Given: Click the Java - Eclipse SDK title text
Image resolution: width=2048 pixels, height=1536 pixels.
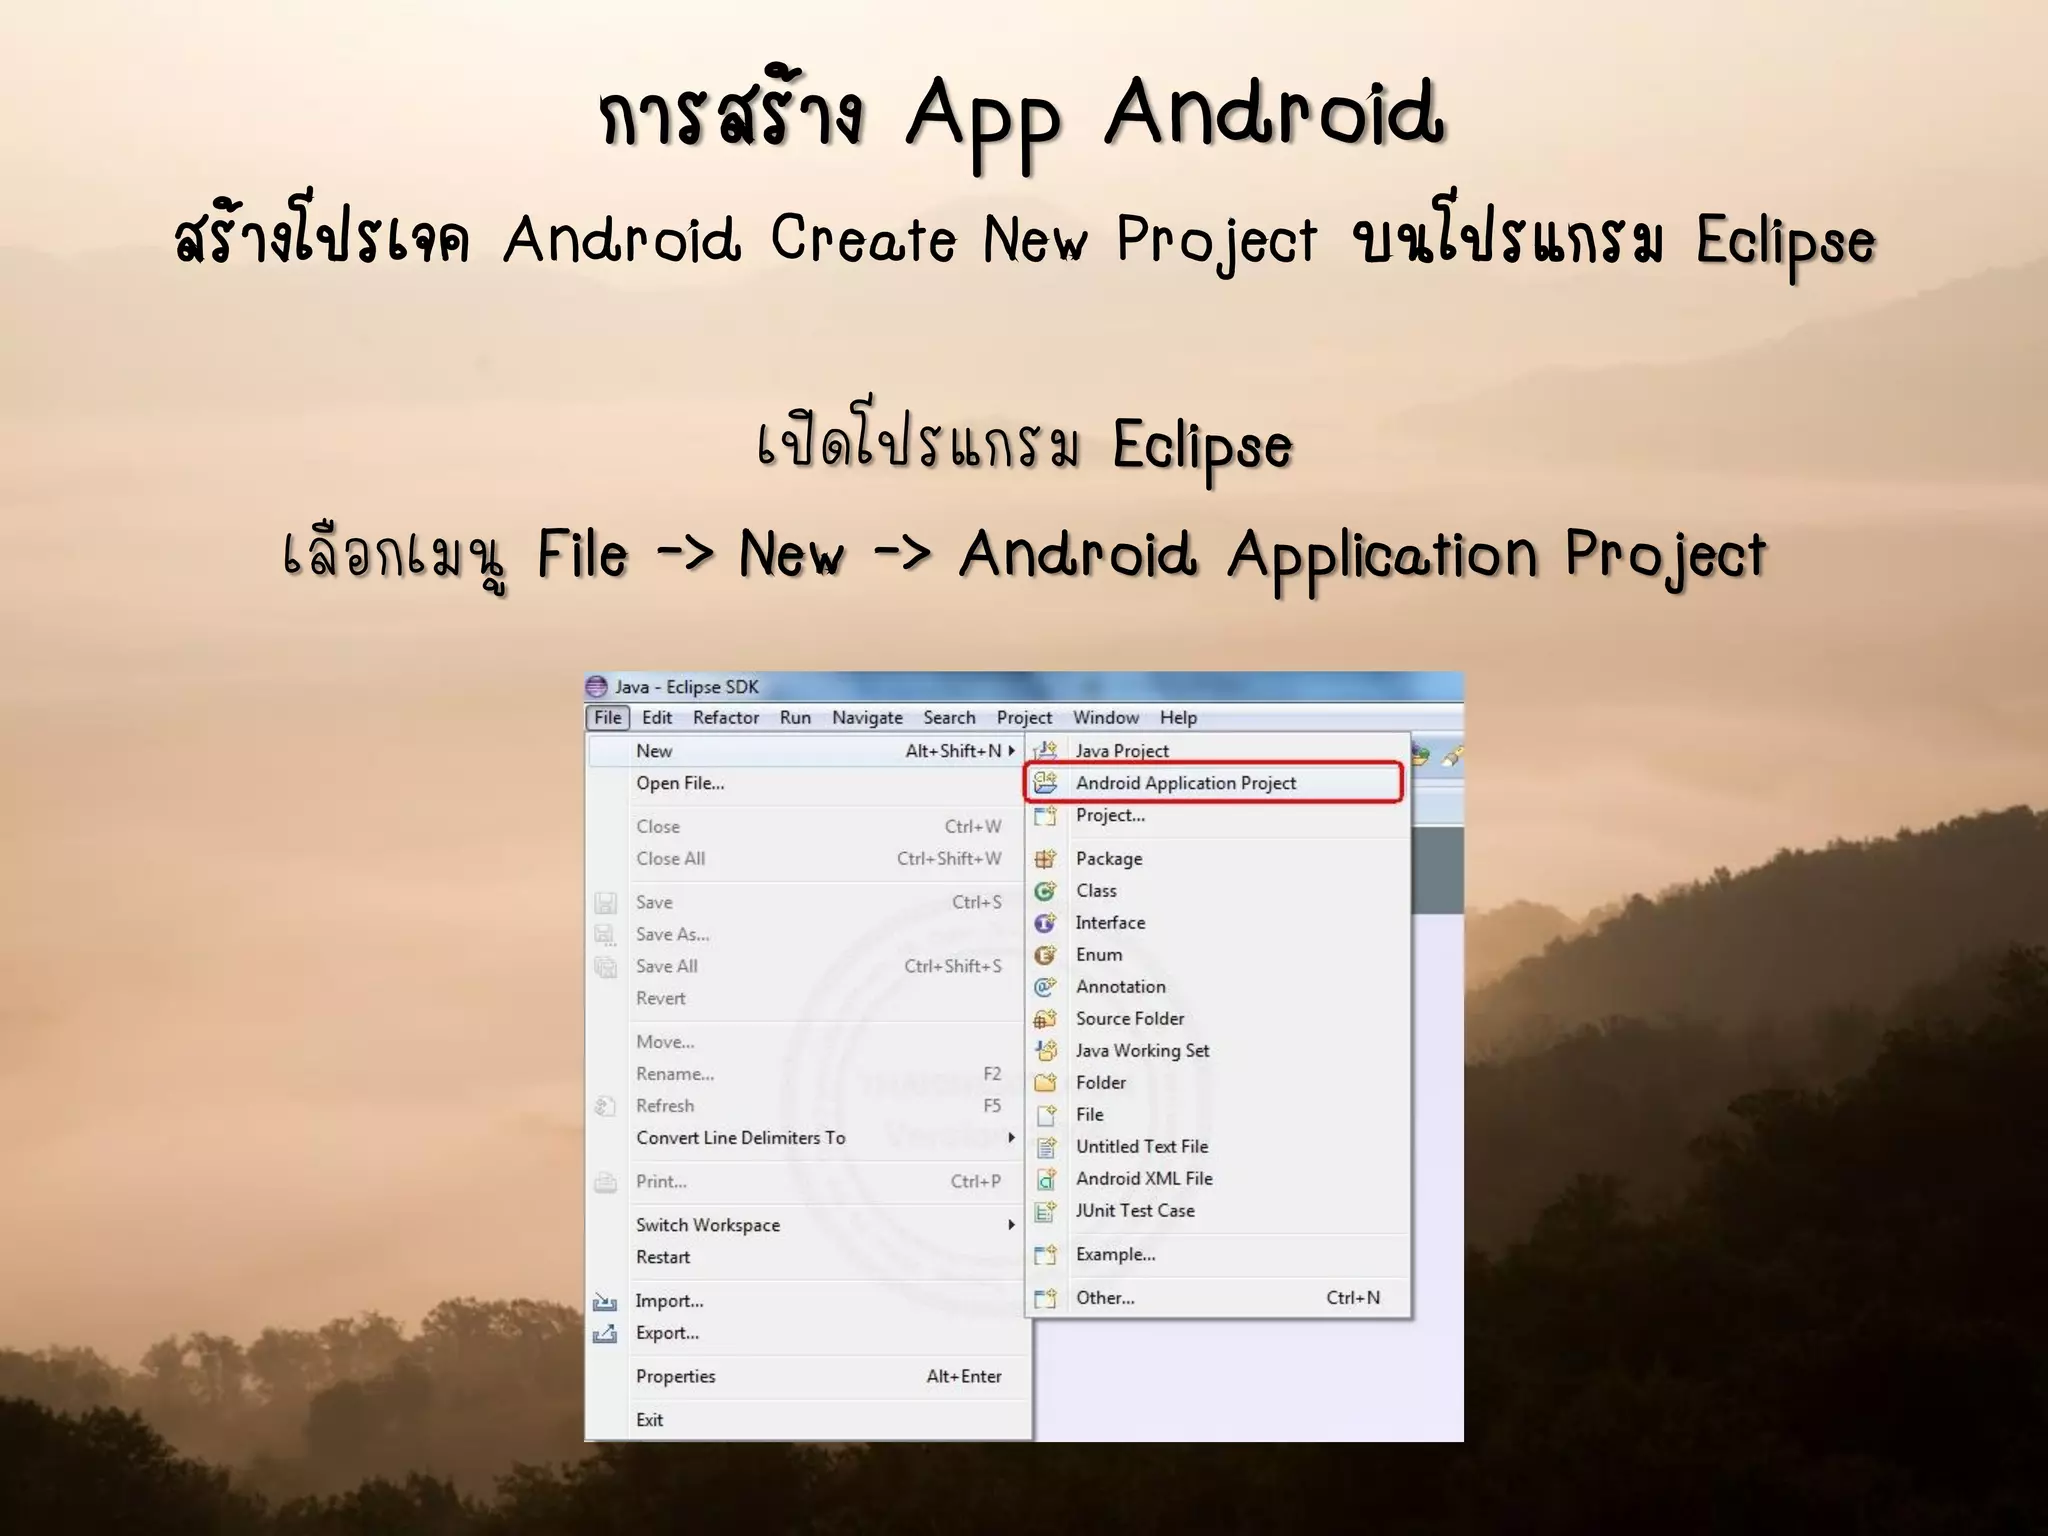Looking at the screenshot, I should pos(687,687).
